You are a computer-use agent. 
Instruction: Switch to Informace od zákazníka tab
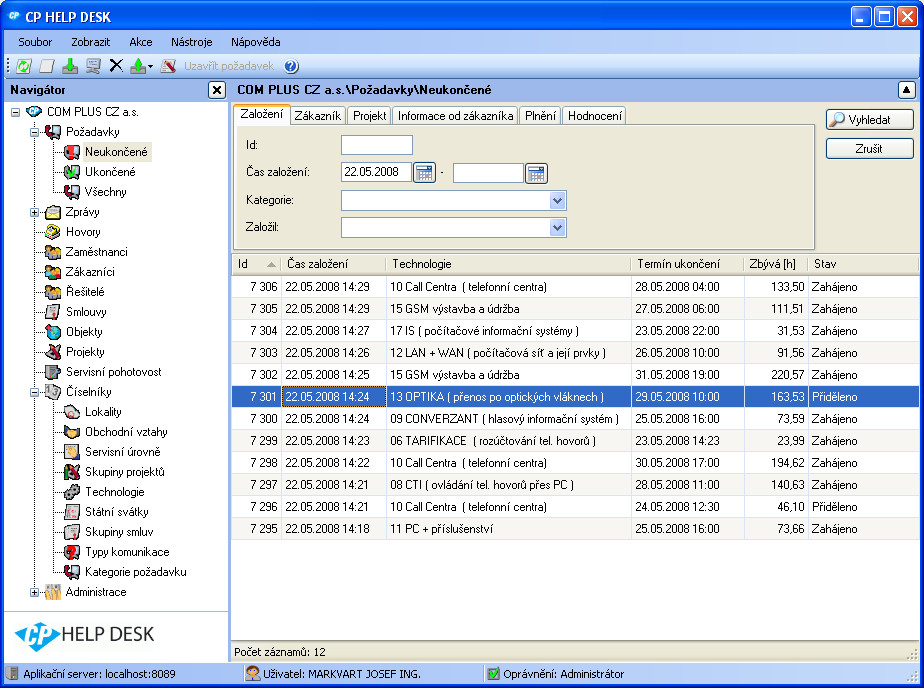456,116
